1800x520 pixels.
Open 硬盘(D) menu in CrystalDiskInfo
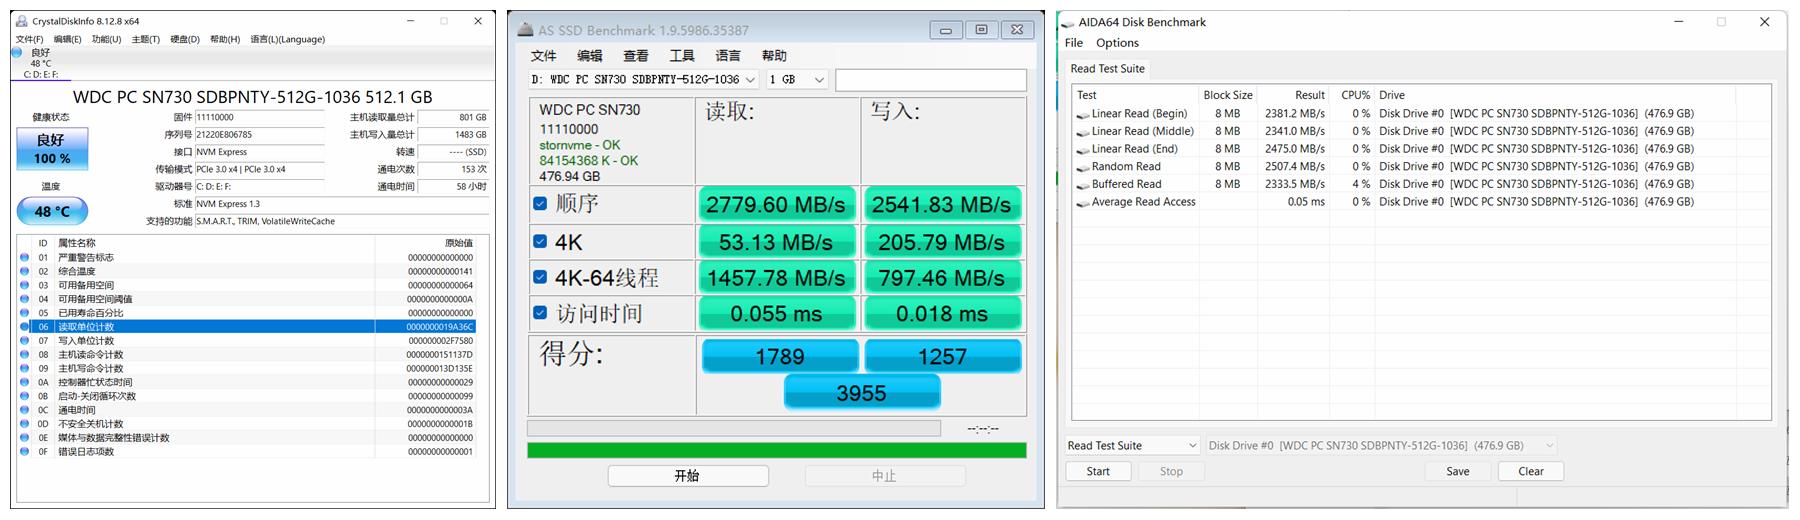point(185,39)
